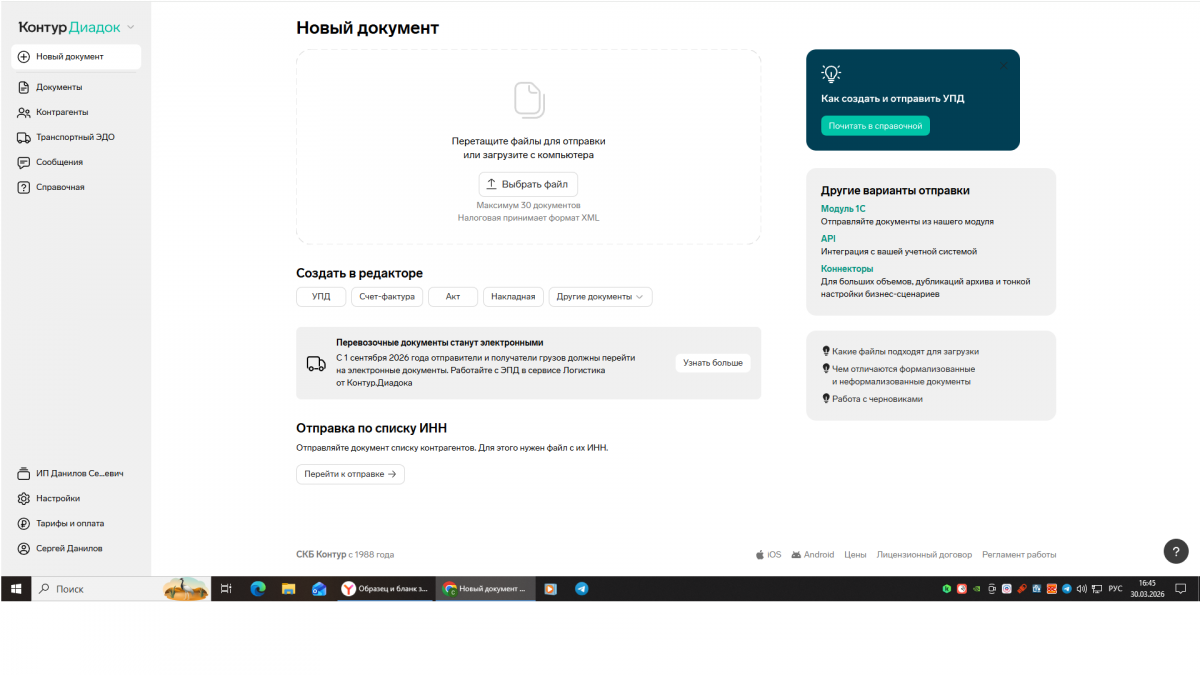The height and width of the screenshot is (675, 1200).
Task: Open Контрагенты via its people icon
Action: (24, 112)
